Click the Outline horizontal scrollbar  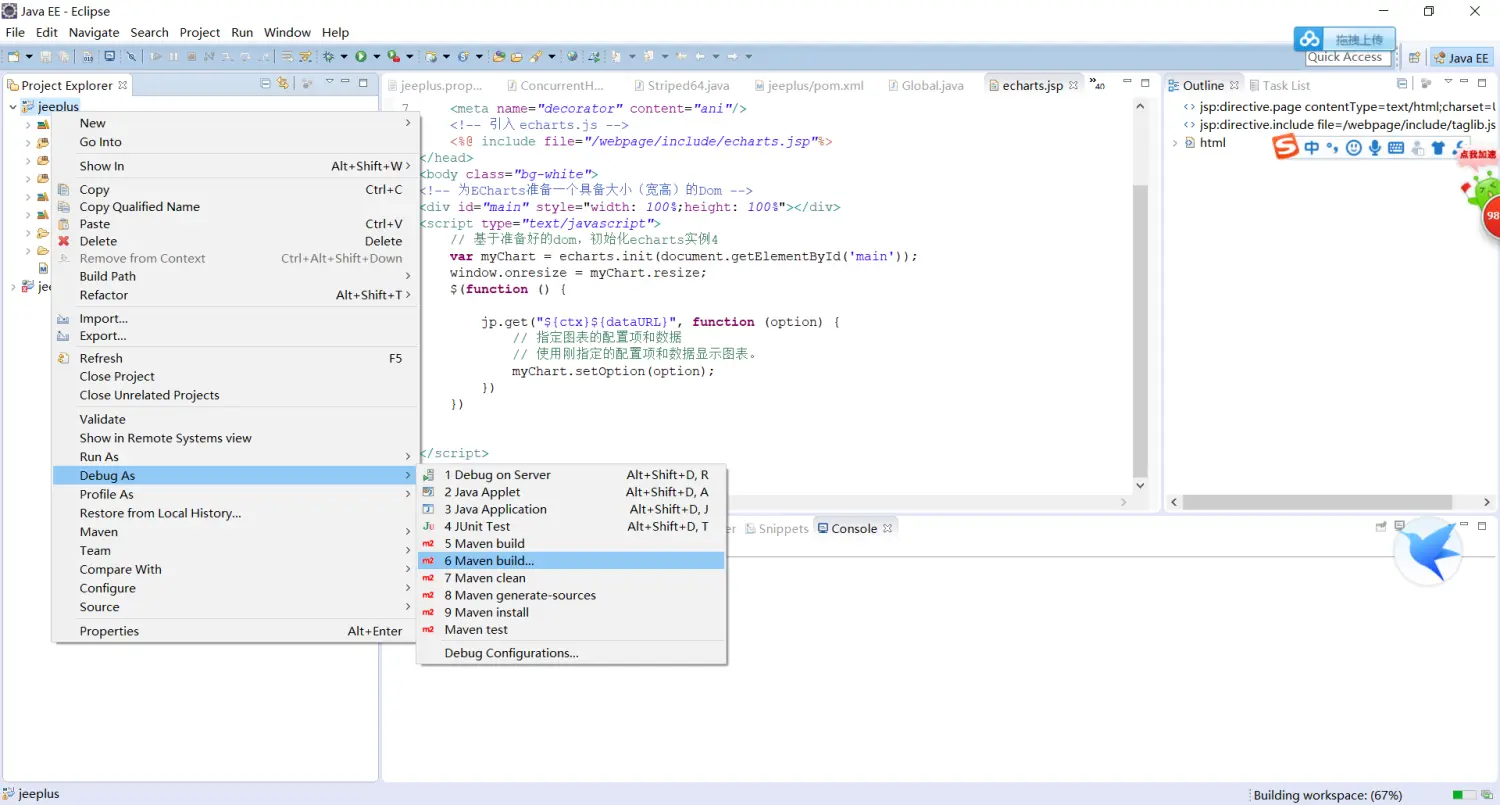(x=1318, y=502)
